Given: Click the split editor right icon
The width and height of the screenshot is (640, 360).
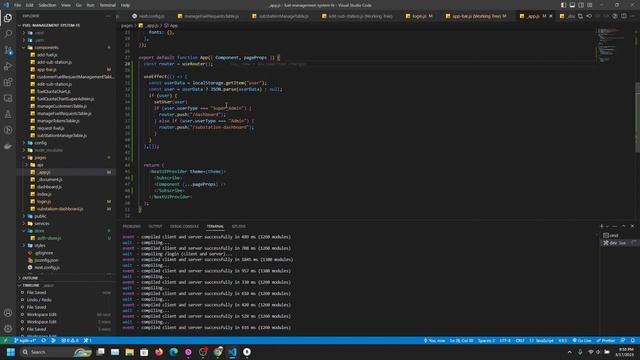Looking at the screenshot, I should tap(624, 16).
